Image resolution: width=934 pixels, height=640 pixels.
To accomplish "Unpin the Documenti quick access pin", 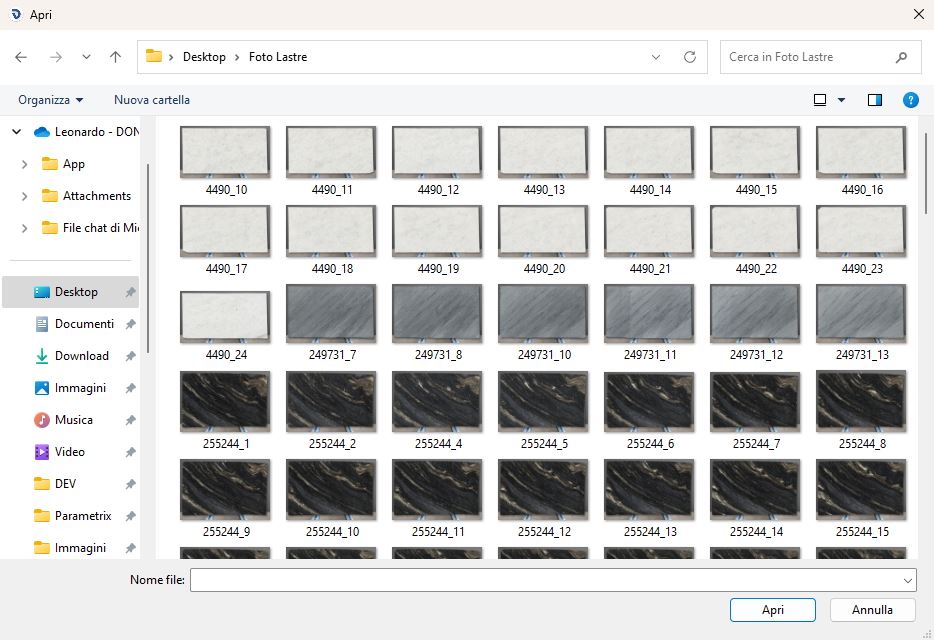I will pyautogui.click(x=130, y=324).
